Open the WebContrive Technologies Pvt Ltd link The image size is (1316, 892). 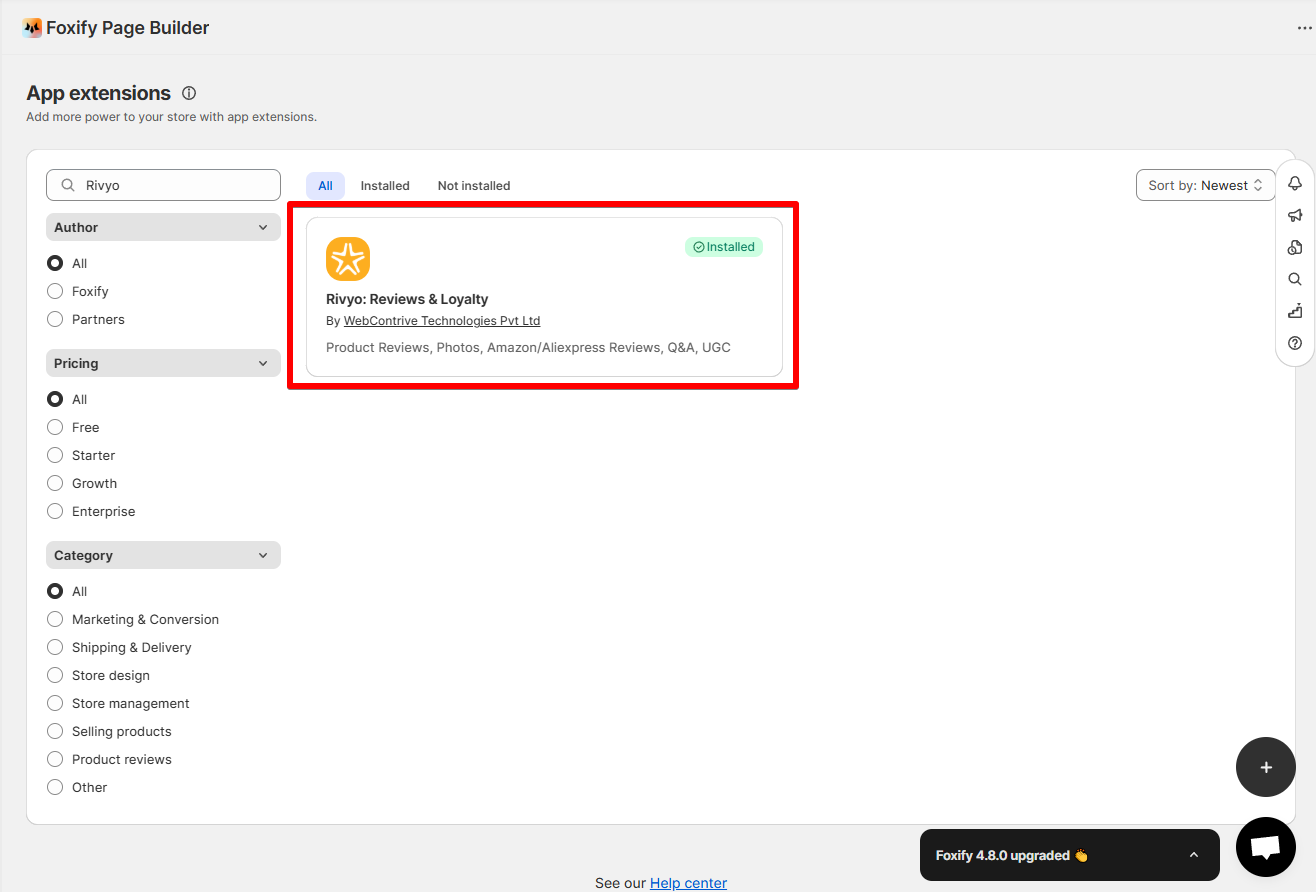point(442,321)
